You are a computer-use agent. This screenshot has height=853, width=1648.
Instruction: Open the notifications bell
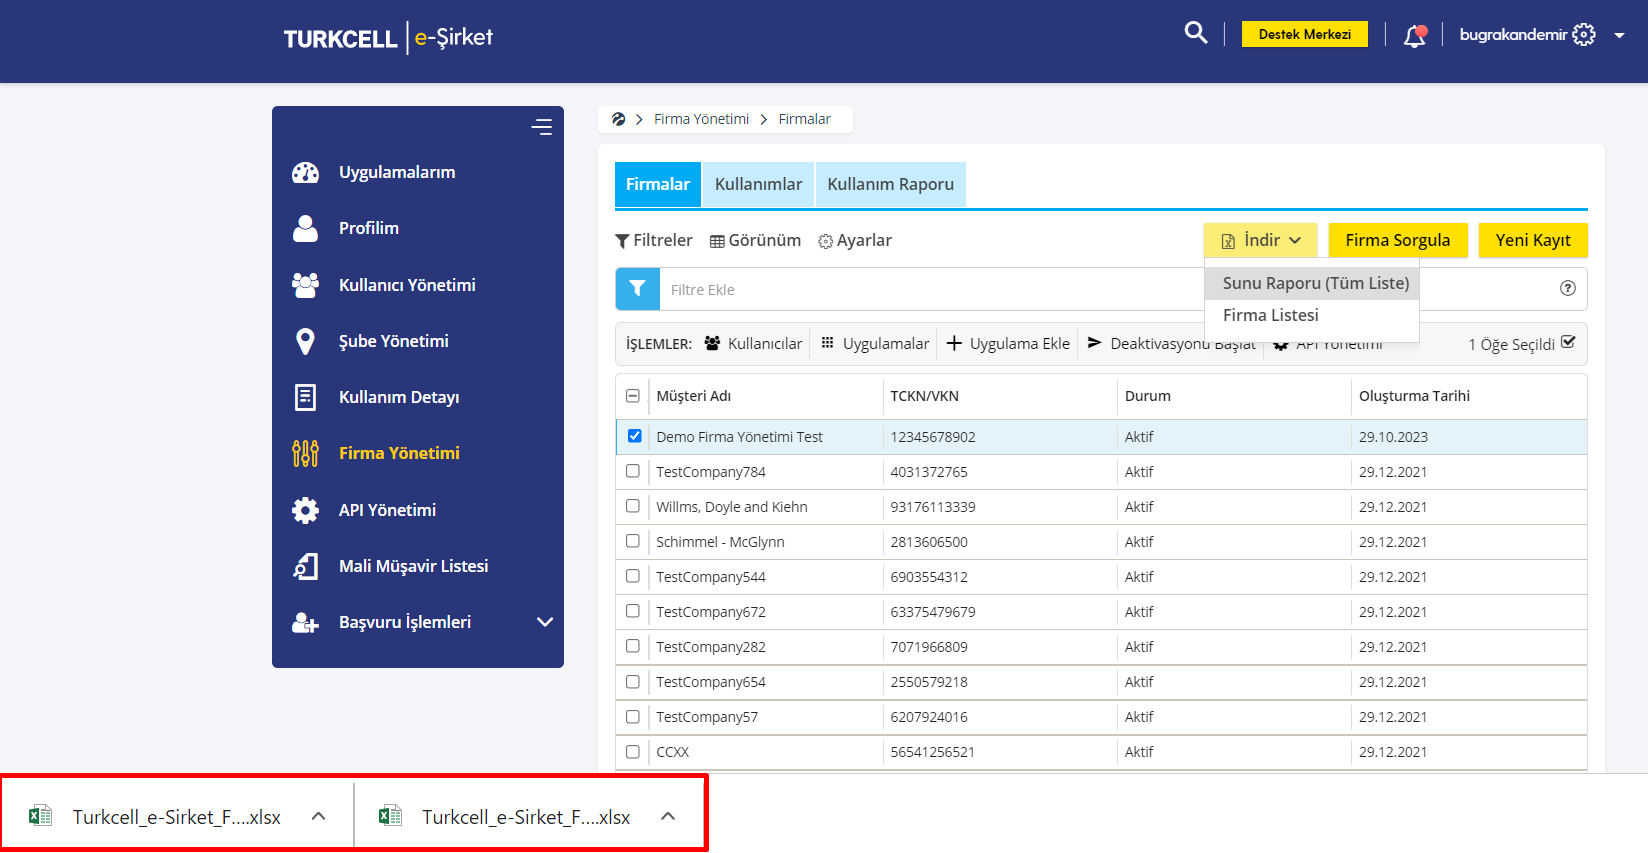(x=1414, y=36)
